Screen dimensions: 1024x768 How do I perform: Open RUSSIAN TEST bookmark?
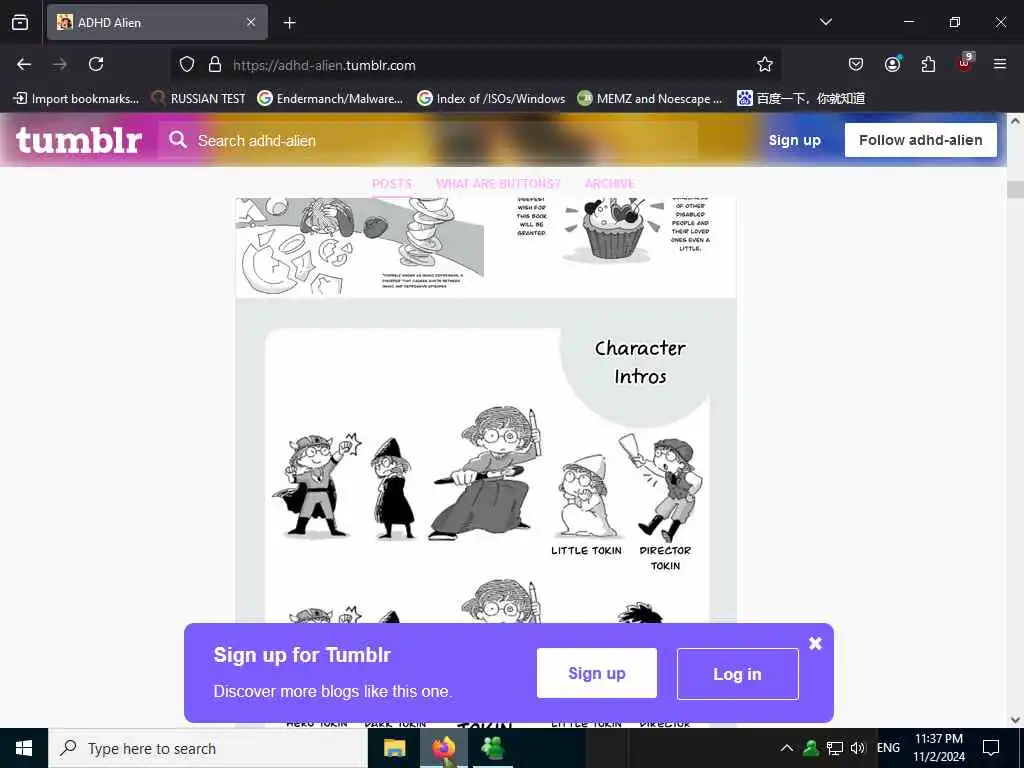click(x=199, y=99)
